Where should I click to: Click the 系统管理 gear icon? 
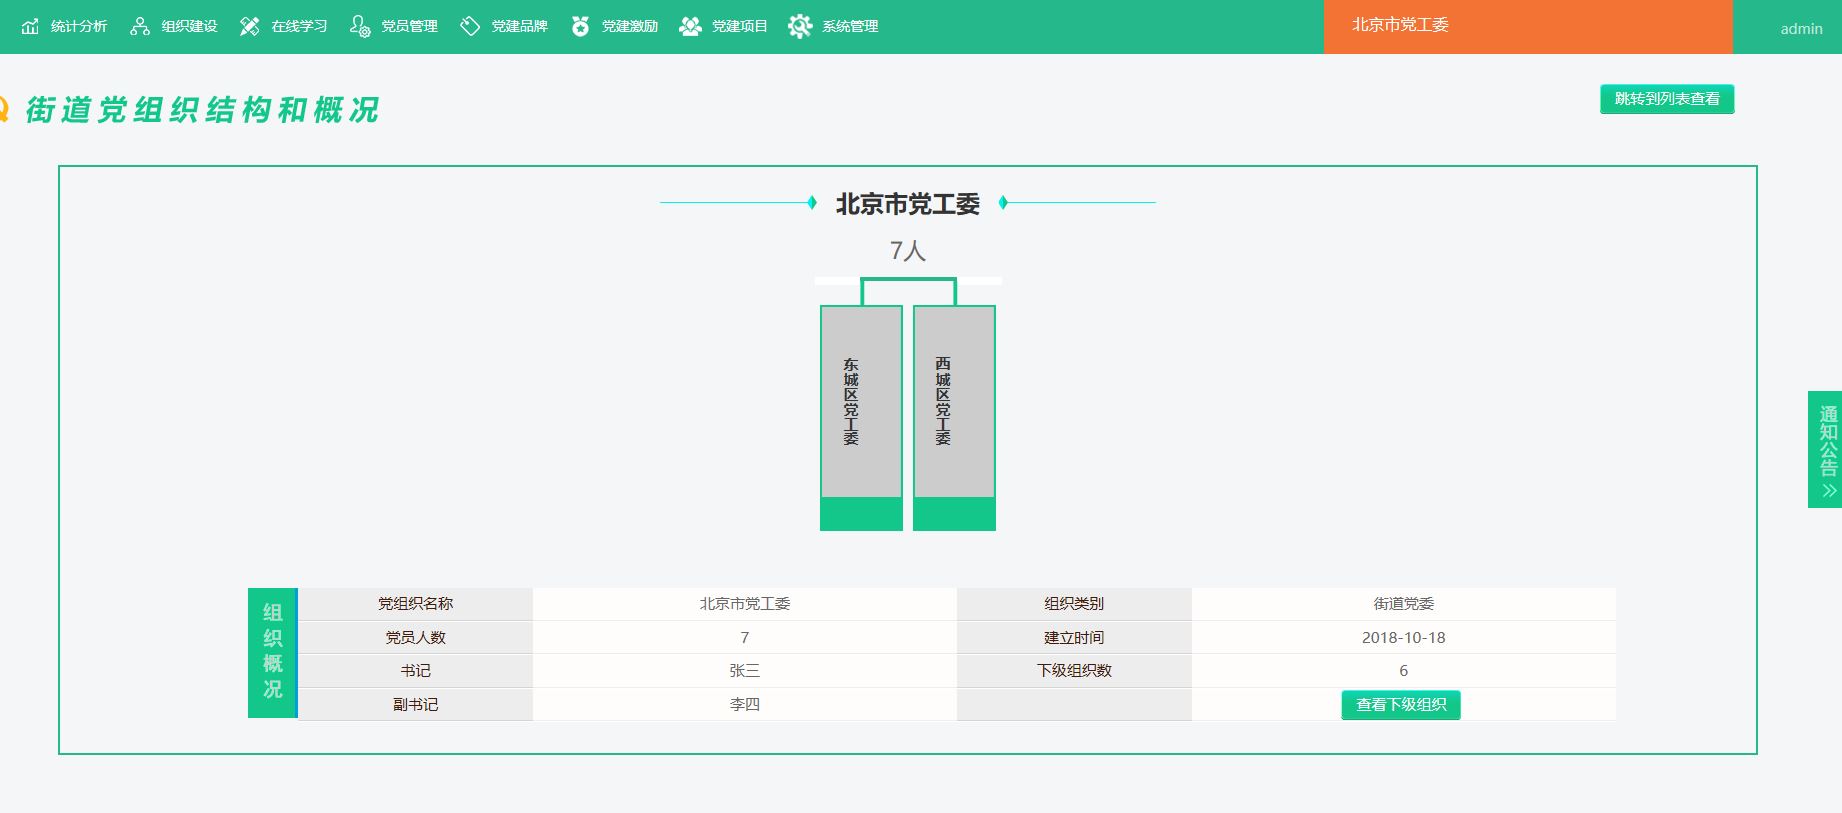pos(800,26)
